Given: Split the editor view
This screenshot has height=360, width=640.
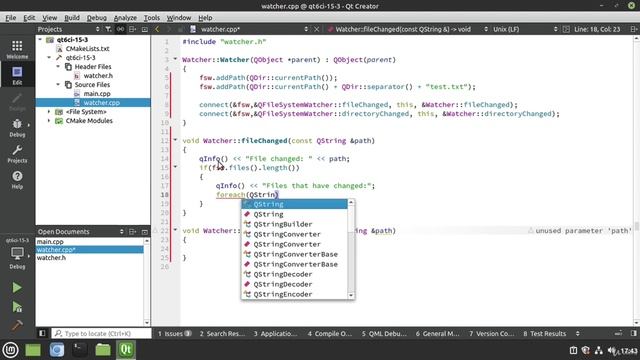Looking at the screenshot, I should (633, 29).
